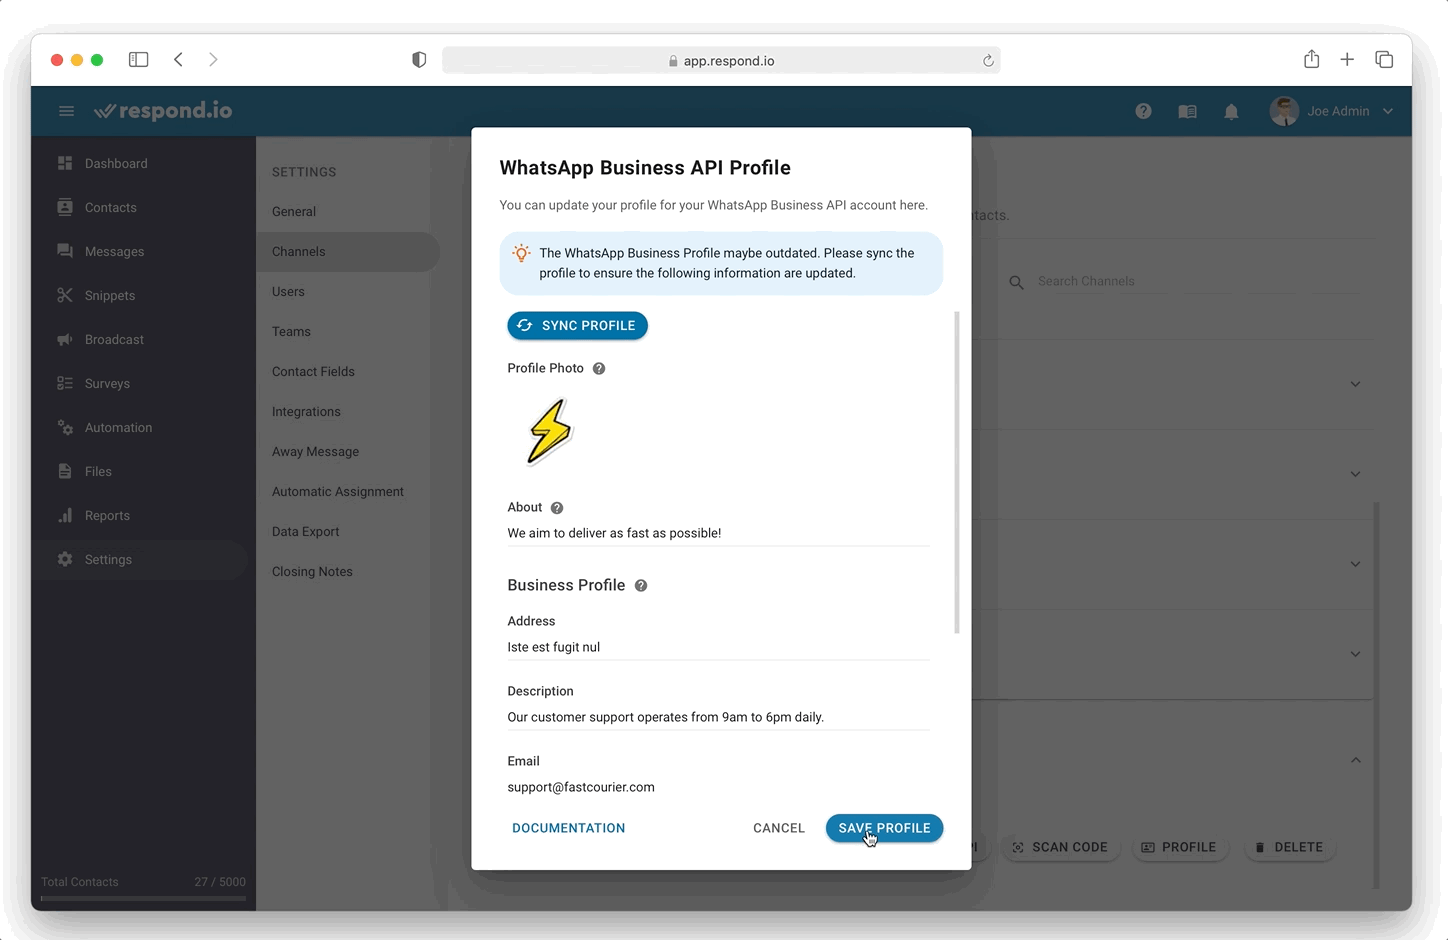Show the Safari sidebar toggle
The height and width of the screenshot is (940, 1448).
point(139,60)
